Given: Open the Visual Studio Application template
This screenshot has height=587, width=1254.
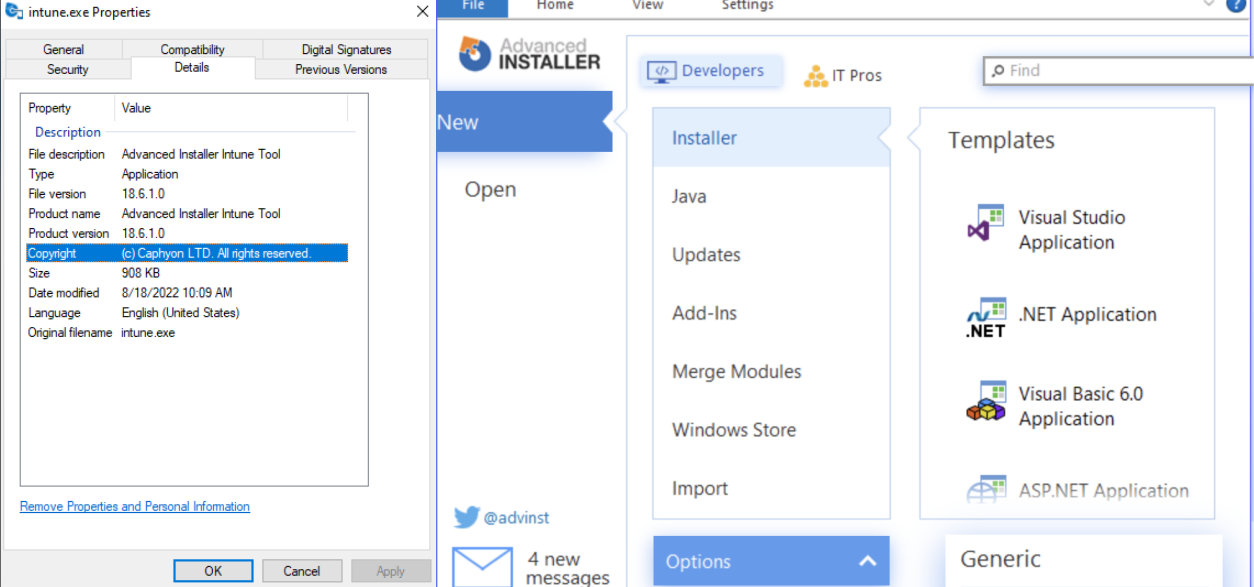Looking at the screenshot, I should pyautogui.click(x=1047, y=229).
